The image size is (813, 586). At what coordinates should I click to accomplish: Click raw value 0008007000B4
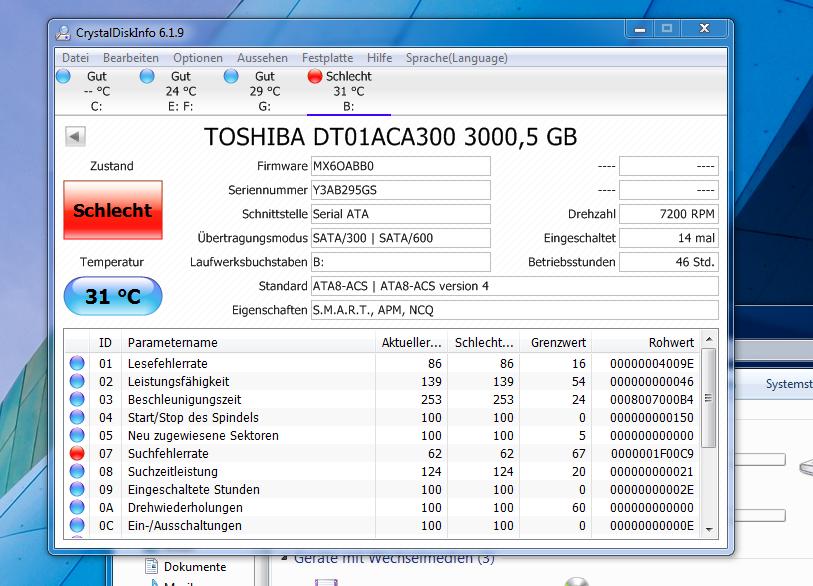pos(652,400)
